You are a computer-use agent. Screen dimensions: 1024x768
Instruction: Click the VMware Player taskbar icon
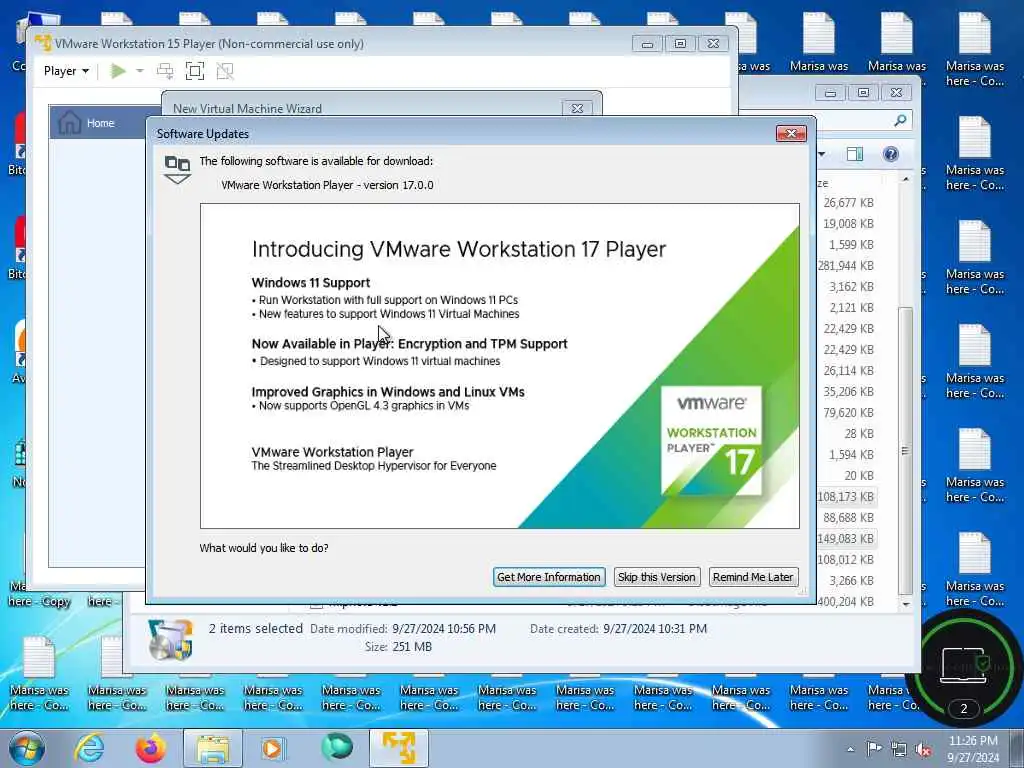point(399,748)
